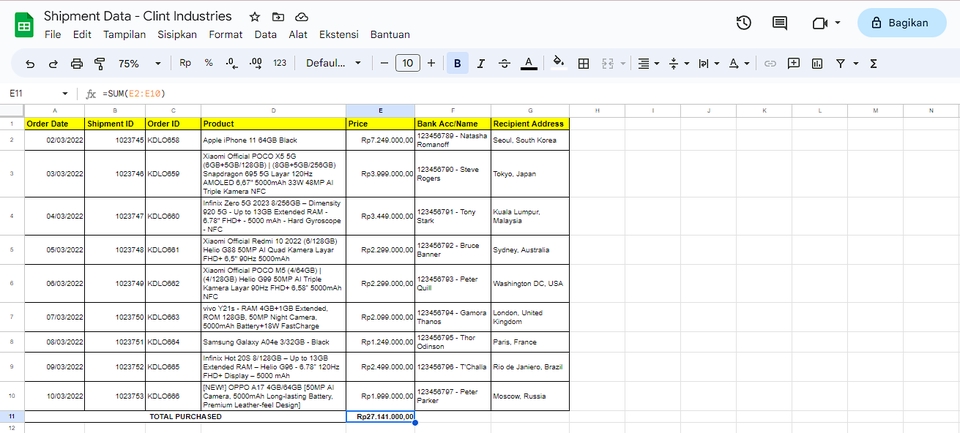Expand the horizontal align dropdown

coord(657,64)
